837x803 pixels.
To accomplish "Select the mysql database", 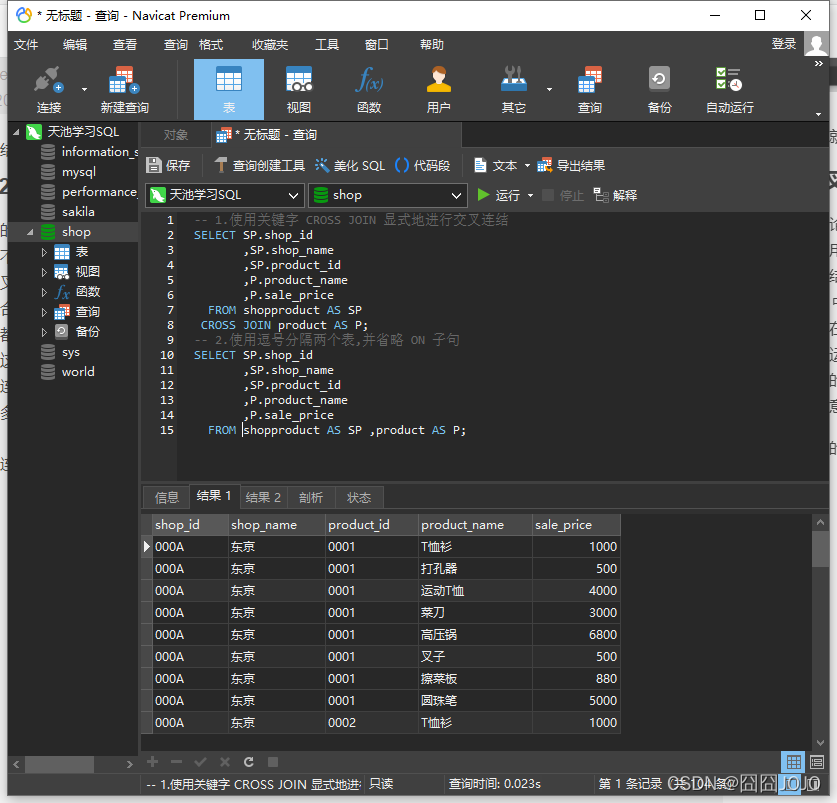I will pos(78,172).
